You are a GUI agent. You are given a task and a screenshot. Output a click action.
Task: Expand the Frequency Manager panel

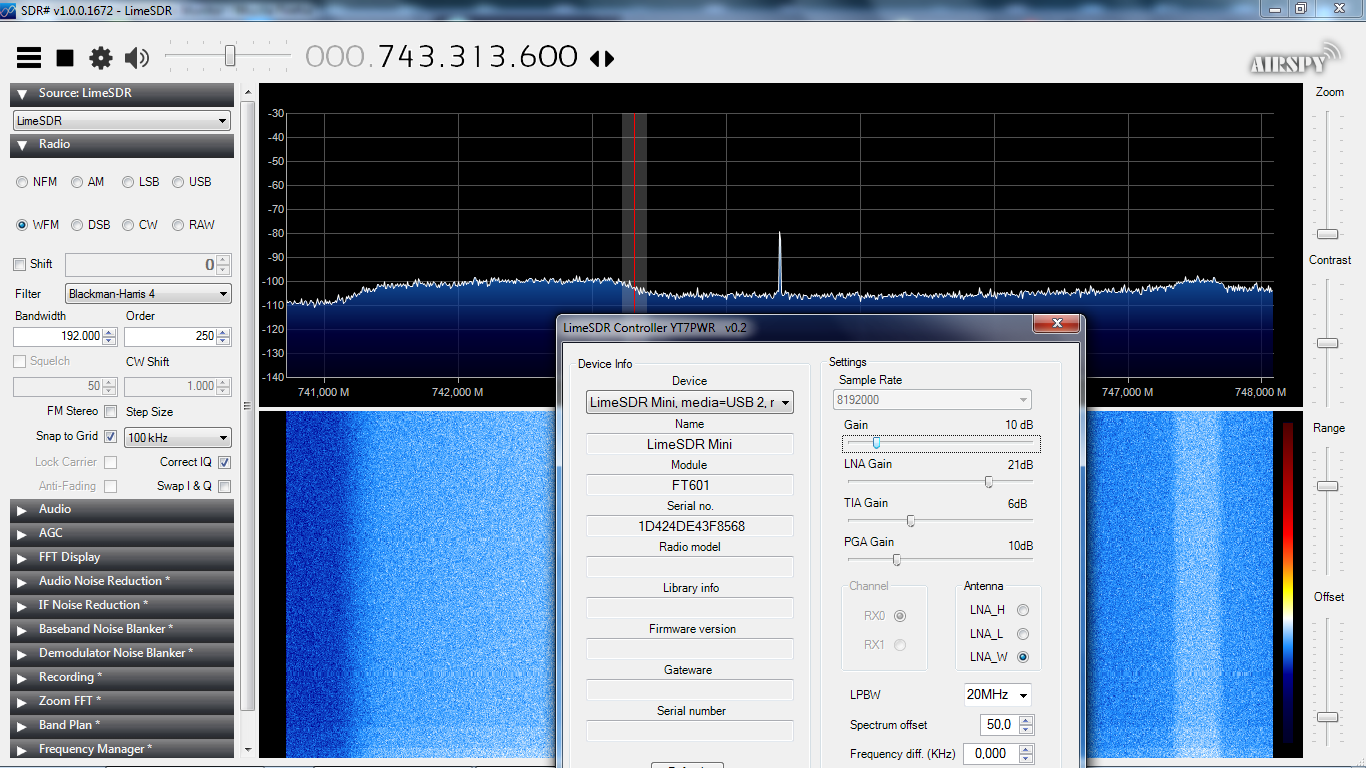[22, 749]
